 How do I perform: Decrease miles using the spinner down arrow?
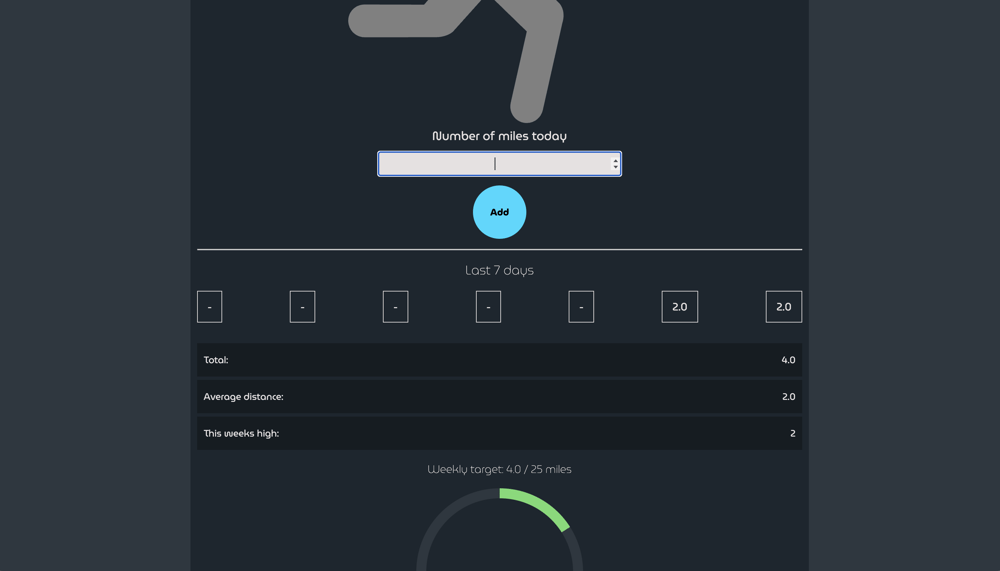(x=615, y=167)
